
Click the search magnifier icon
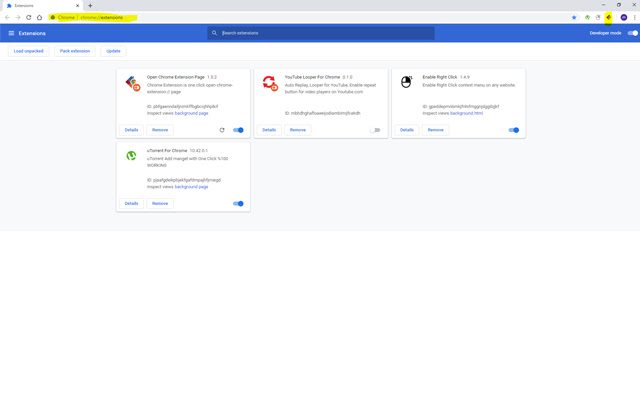click(x=214, y=33)
